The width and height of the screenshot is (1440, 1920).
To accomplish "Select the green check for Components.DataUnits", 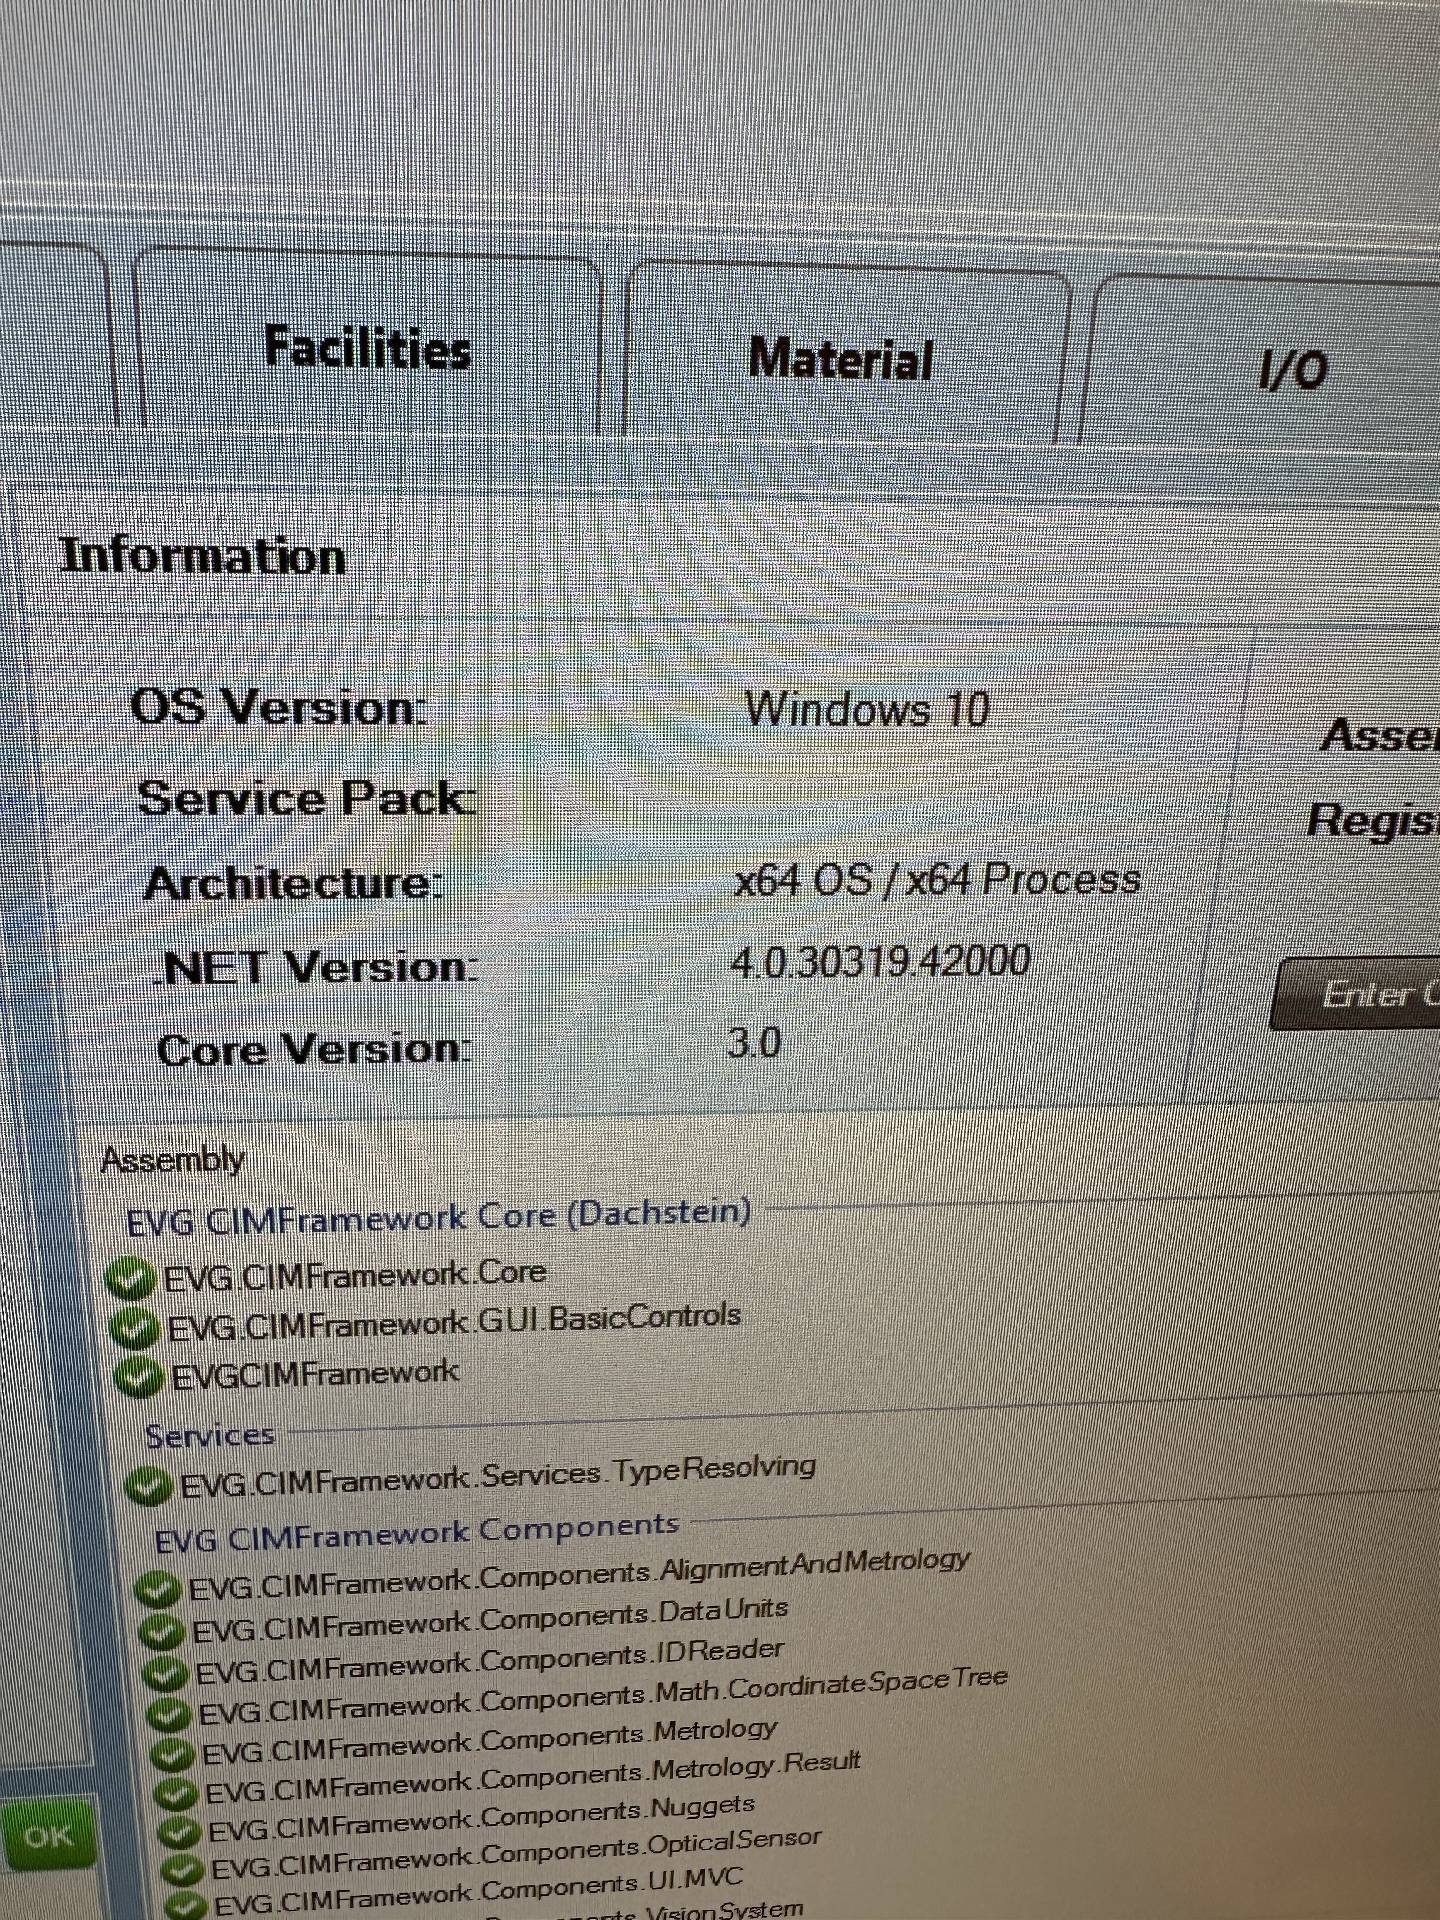I will click(x=162, y=1633).
